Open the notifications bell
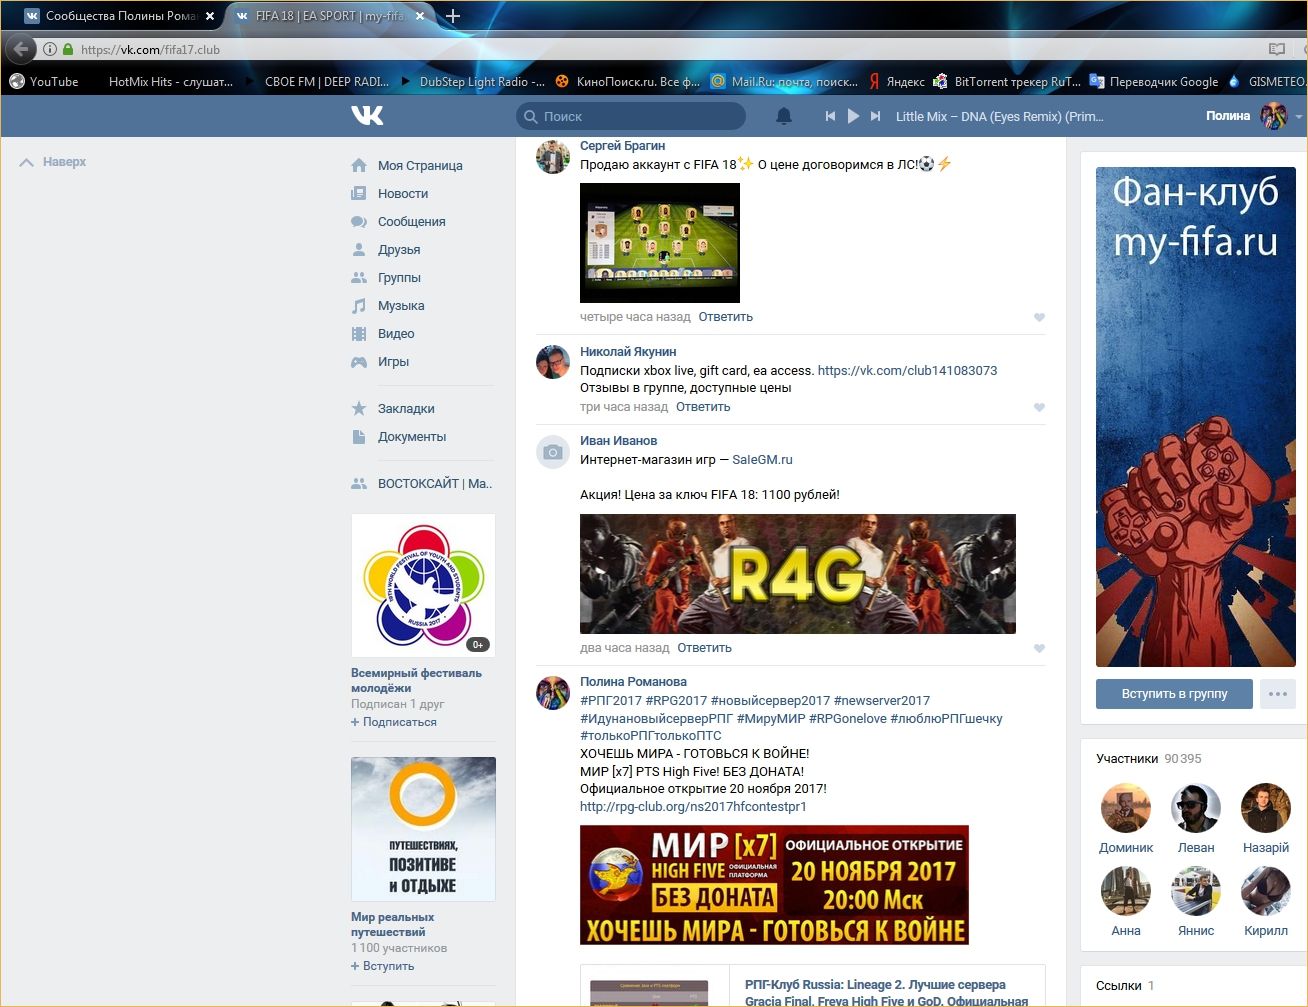1308x1007 pixels. click(x=784, y=116)
